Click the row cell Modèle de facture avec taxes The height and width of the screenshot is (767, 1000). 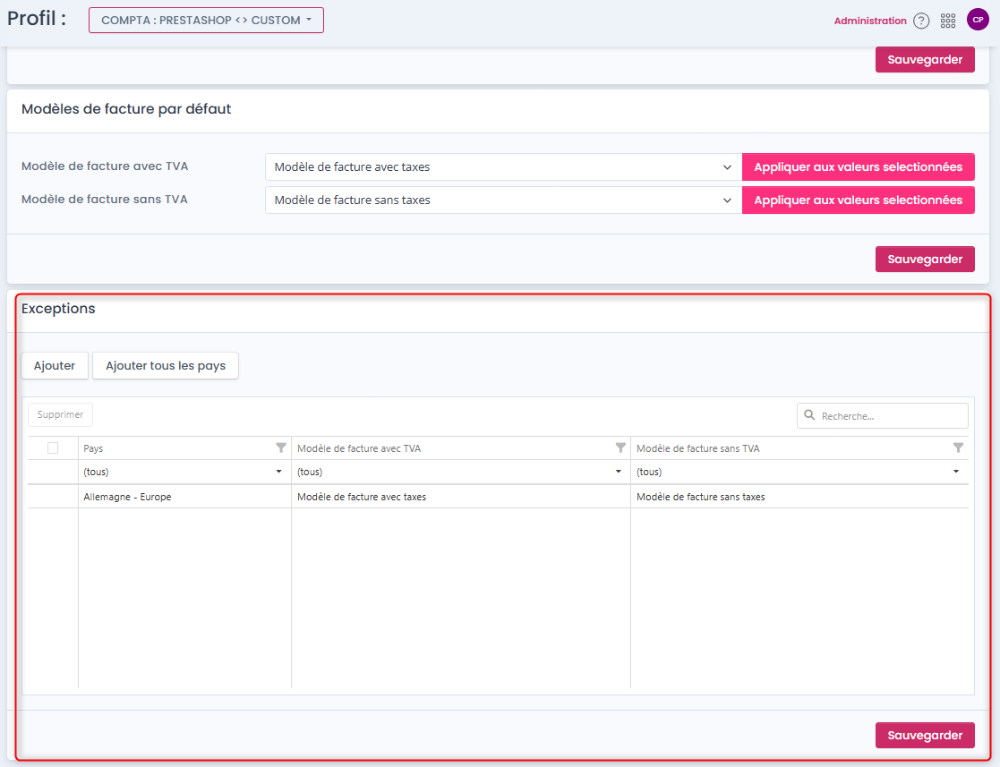point(460,497)
